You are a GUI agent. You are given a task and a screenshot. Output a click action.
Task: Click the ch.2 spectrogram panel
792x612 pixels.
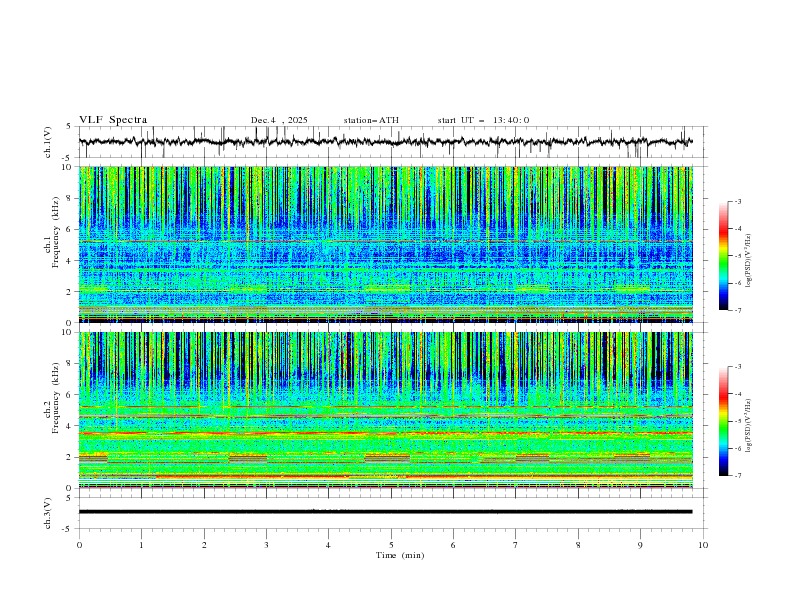point(385,410)
